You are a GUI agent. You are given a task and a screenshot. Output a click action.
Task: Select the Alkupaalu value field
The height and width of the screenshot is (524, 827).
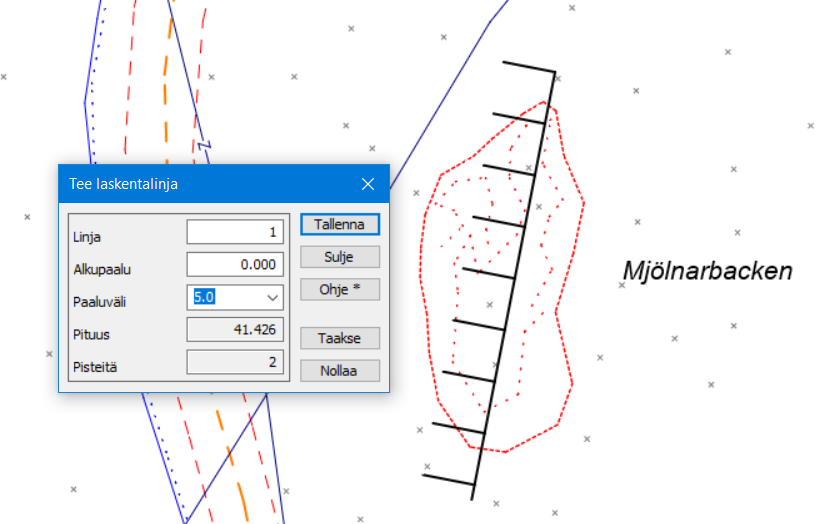click(235, 264)
